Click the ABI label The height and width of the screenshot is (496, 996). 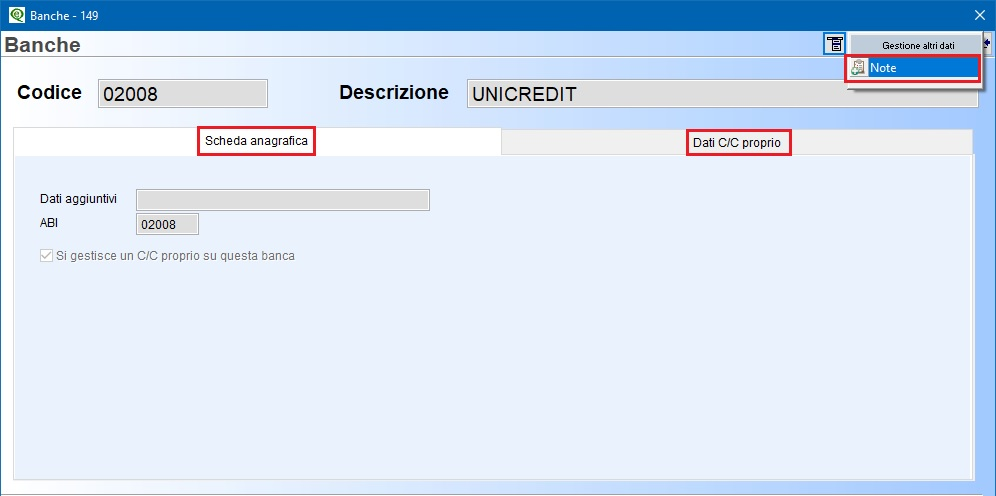coord(49,223)
